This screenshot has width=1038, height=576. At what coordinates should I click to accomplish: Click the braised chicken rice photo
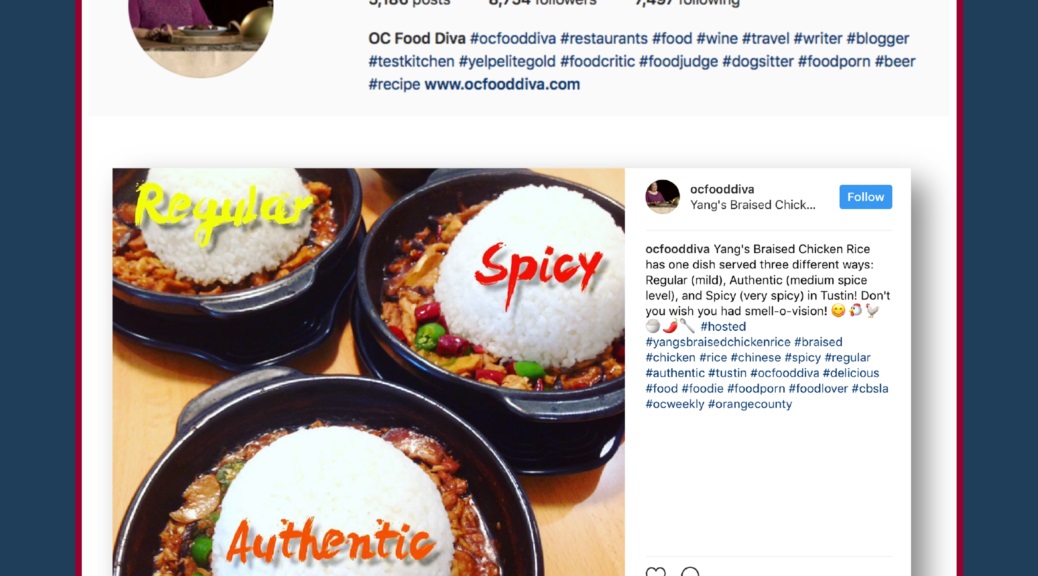pos(369,372)
